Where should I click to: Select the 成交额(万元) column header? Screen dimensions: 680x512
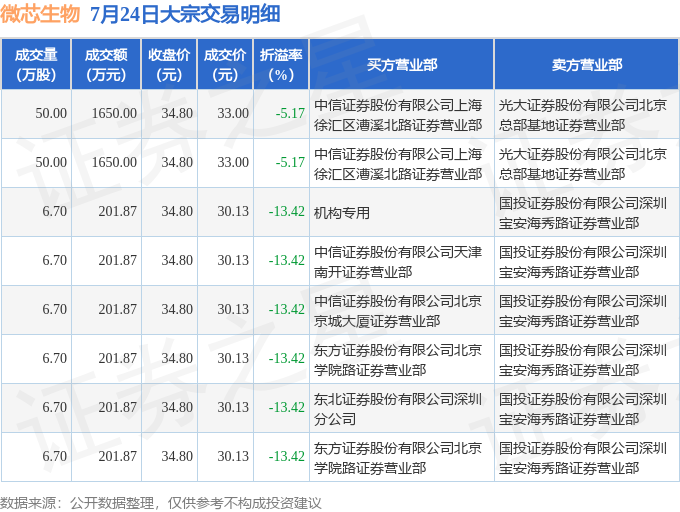[106, 65]
